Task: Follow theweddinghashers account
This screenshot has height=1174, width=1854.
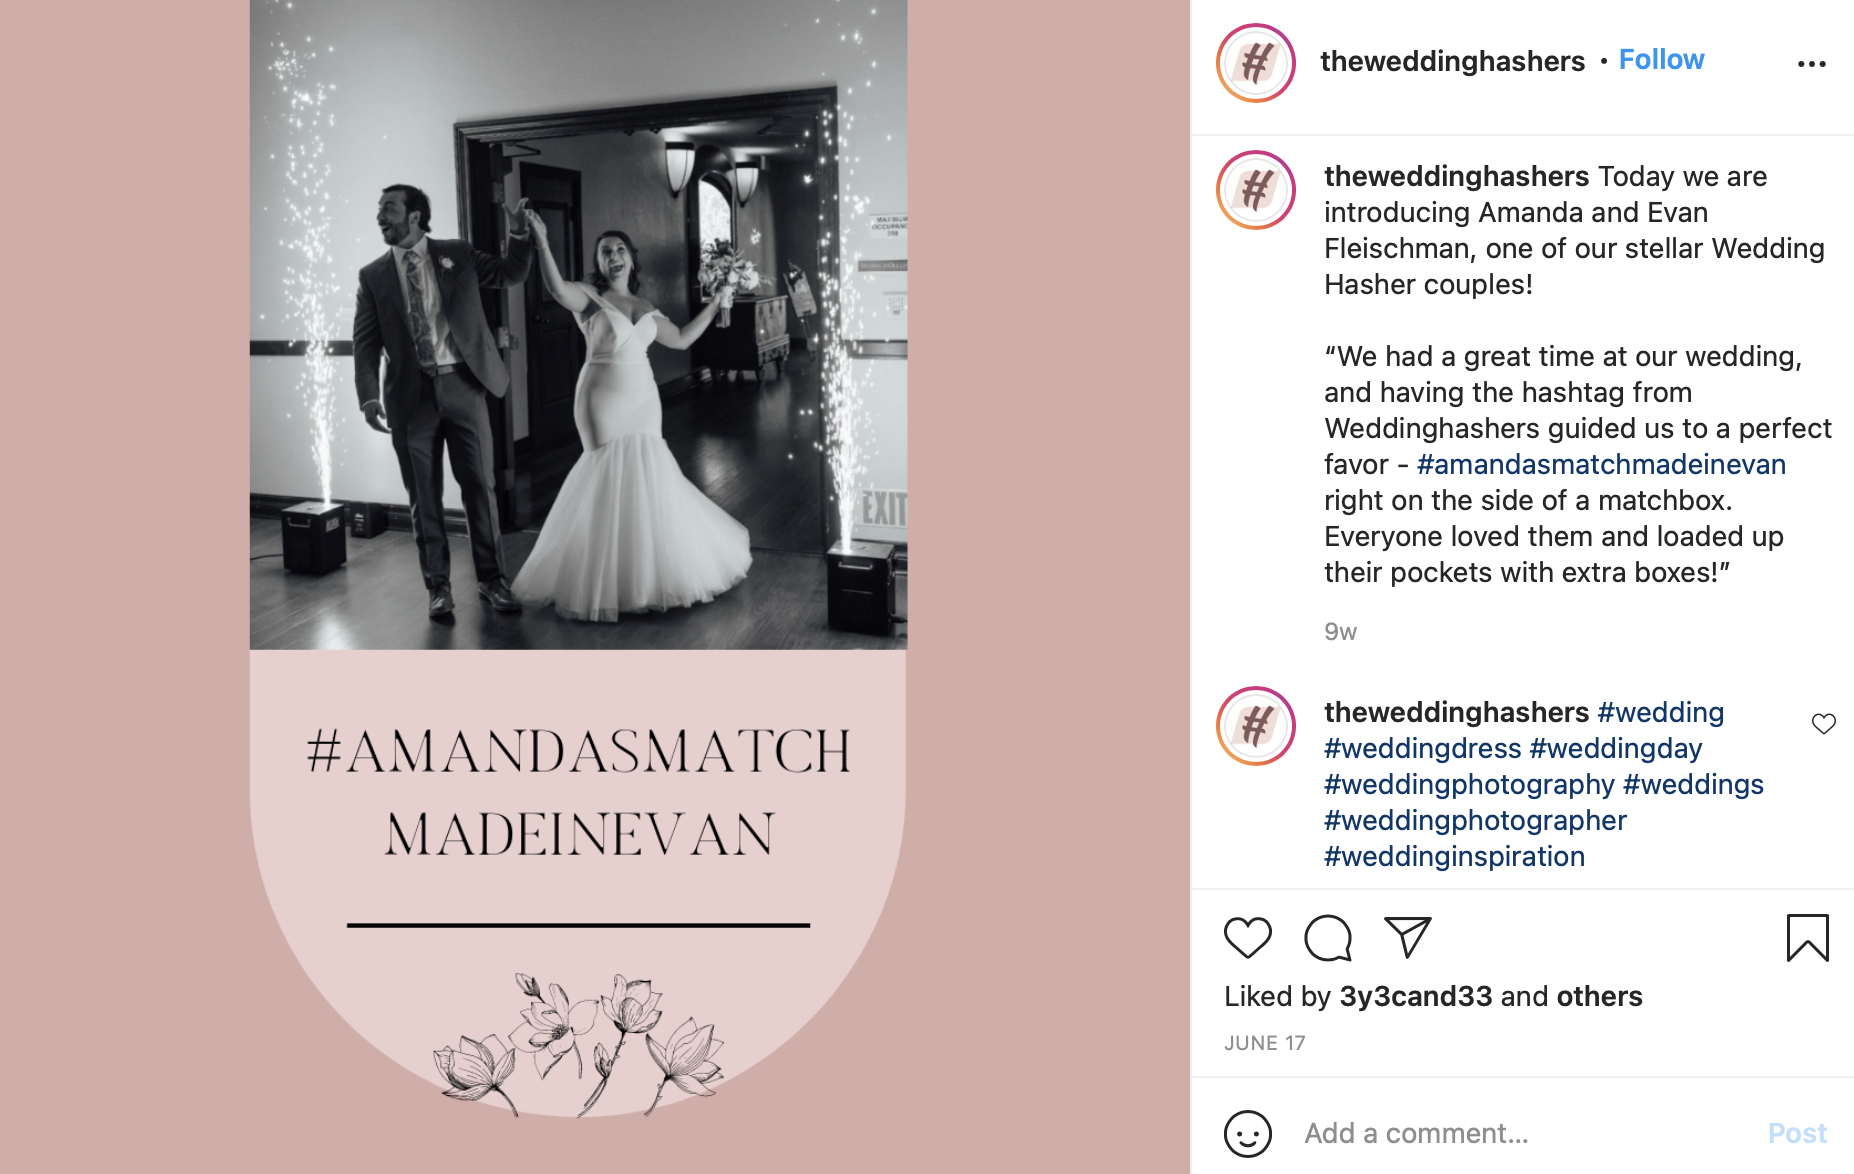Action: point(1661,60)
